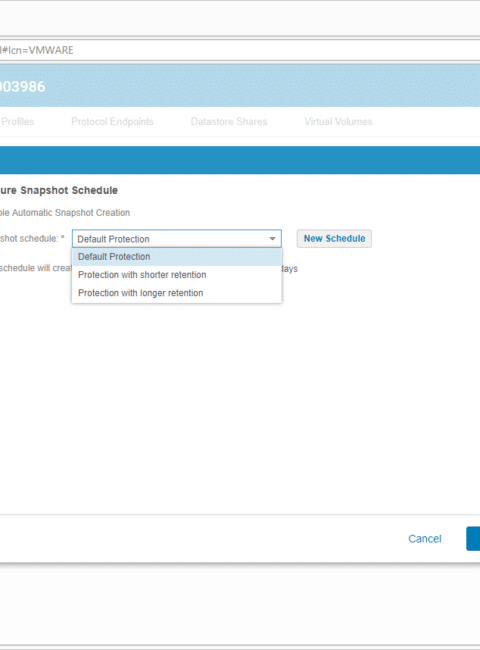480x650 pixels.
Task: Click the red required asterisk beside schedule label
Action: (x=63, y=238)
